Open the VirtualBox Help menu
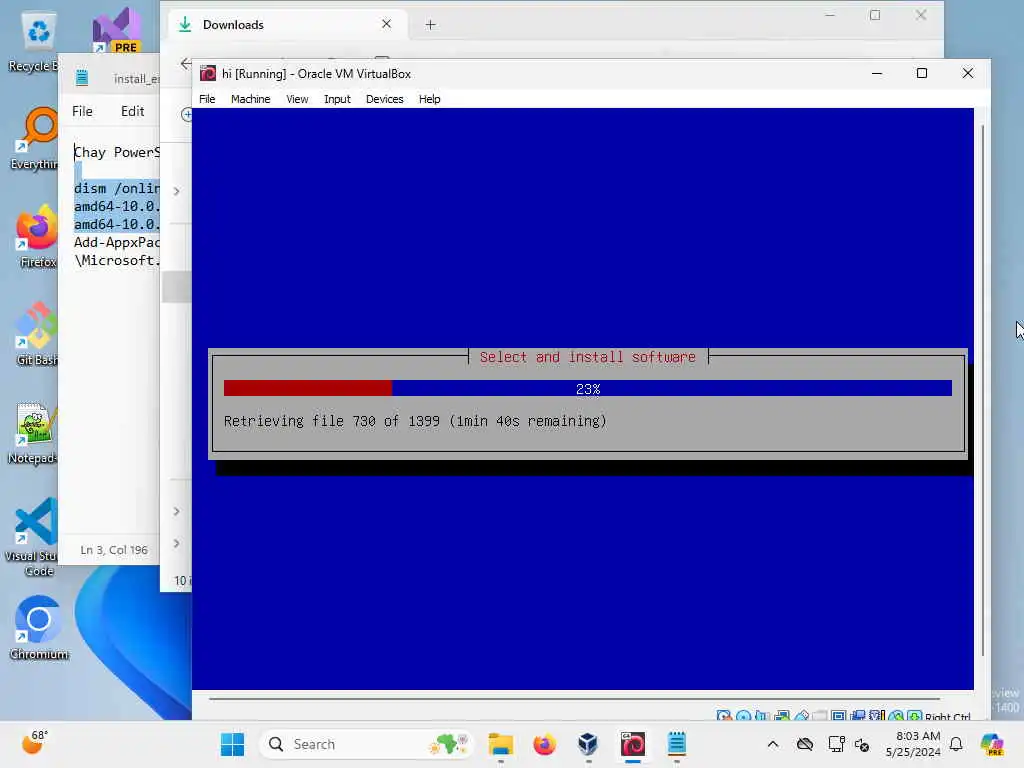Screen dimensions: 1024x768 (x=430, y=99)
